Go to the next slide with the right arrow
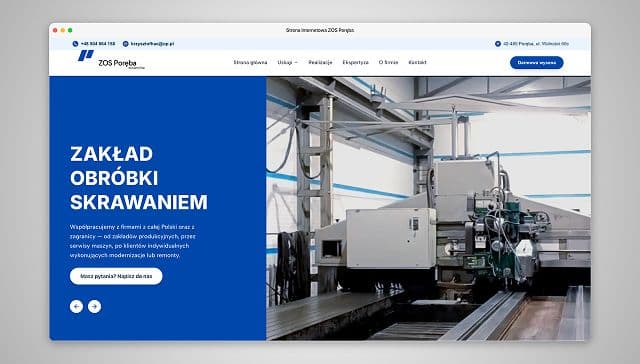The image size is (640, 364). 94,306
